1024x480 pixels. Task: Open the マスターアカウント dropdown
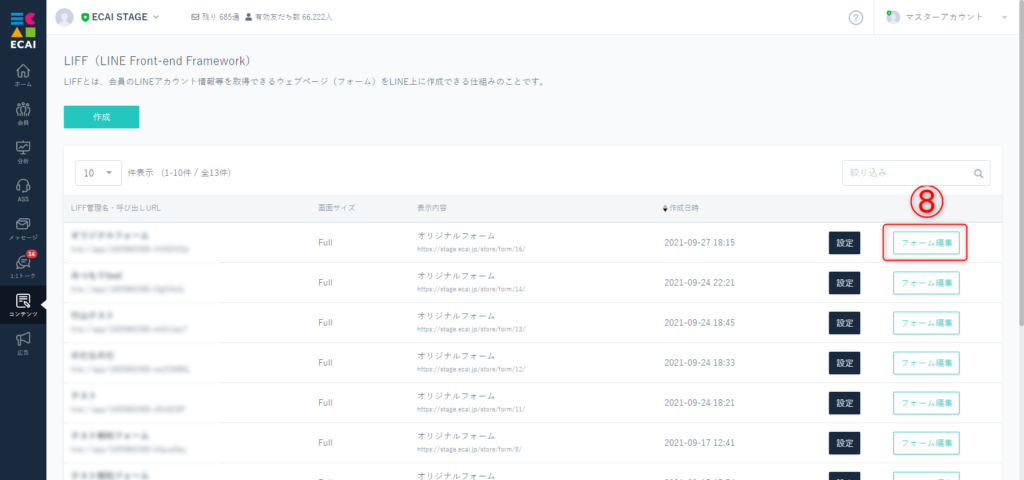click(1004, 18)
